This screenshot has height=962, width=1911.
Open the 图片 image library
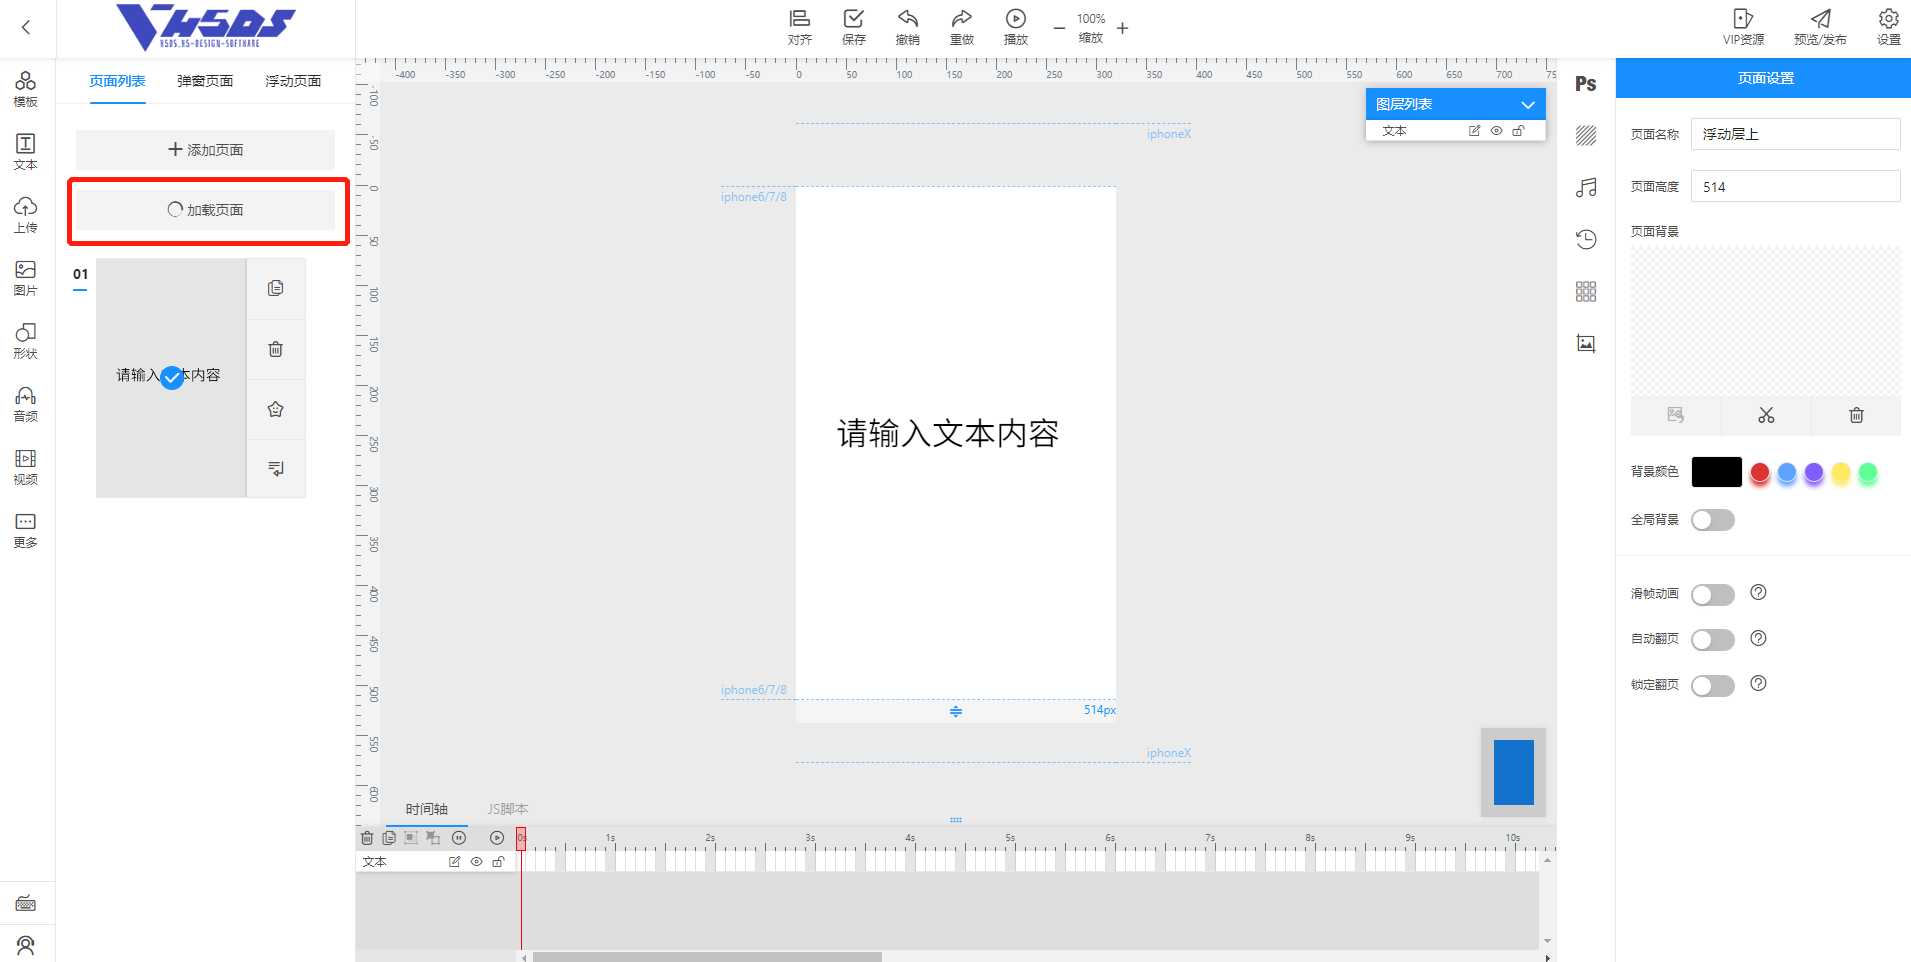(26, 278)
